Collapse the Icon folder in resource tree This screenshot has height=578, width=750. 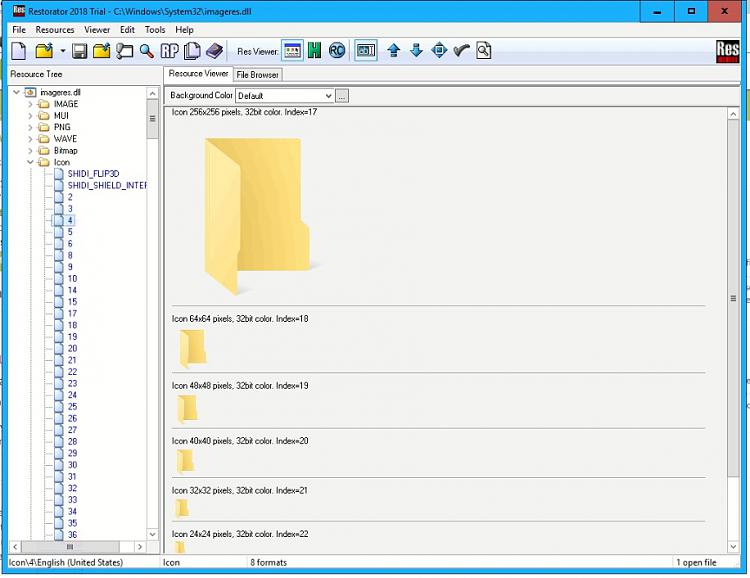tap(30, 162)
